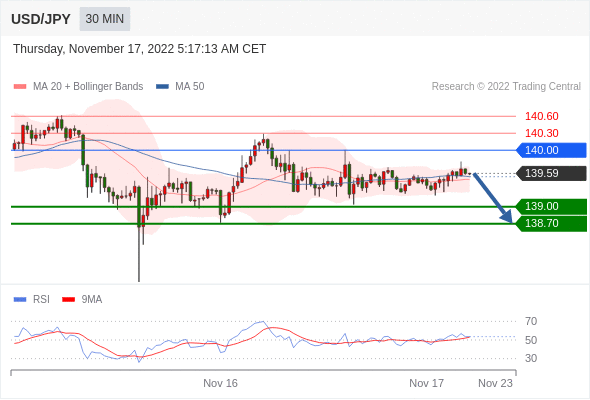
Task: Click the blue RSI legend swatch
Action: point(20,300)
